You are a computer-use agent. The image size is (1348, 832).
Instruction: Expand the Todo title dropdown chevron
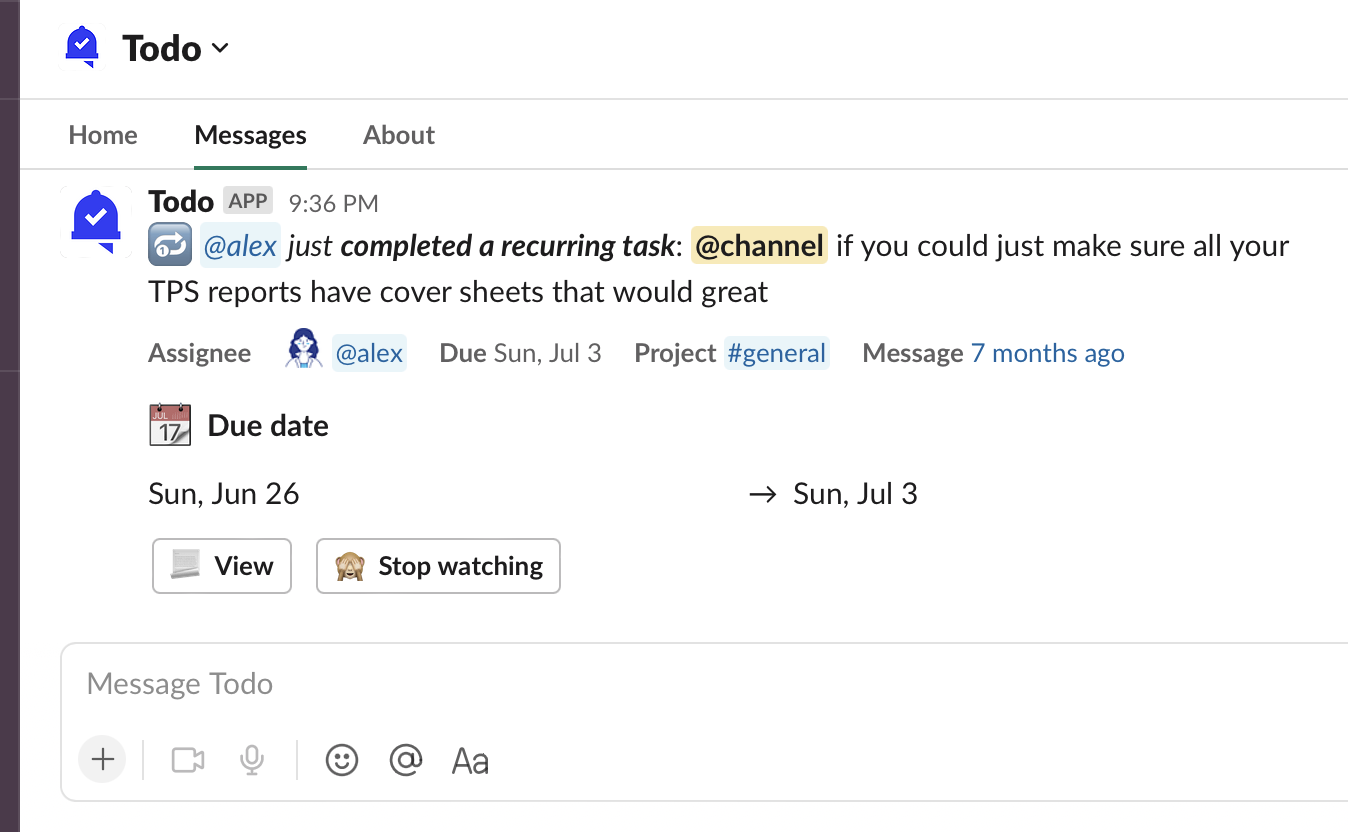pos(220,48)
